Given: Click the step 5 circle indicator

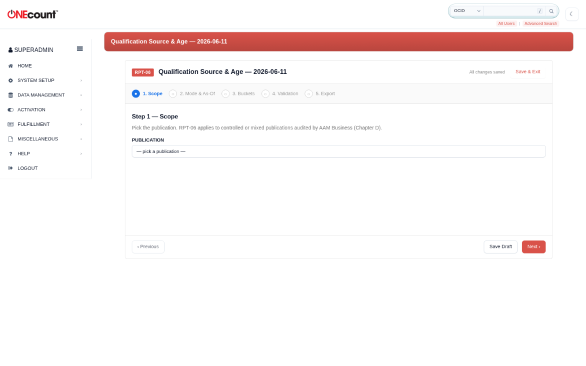Looking at the screenshot, I should 308,93.
